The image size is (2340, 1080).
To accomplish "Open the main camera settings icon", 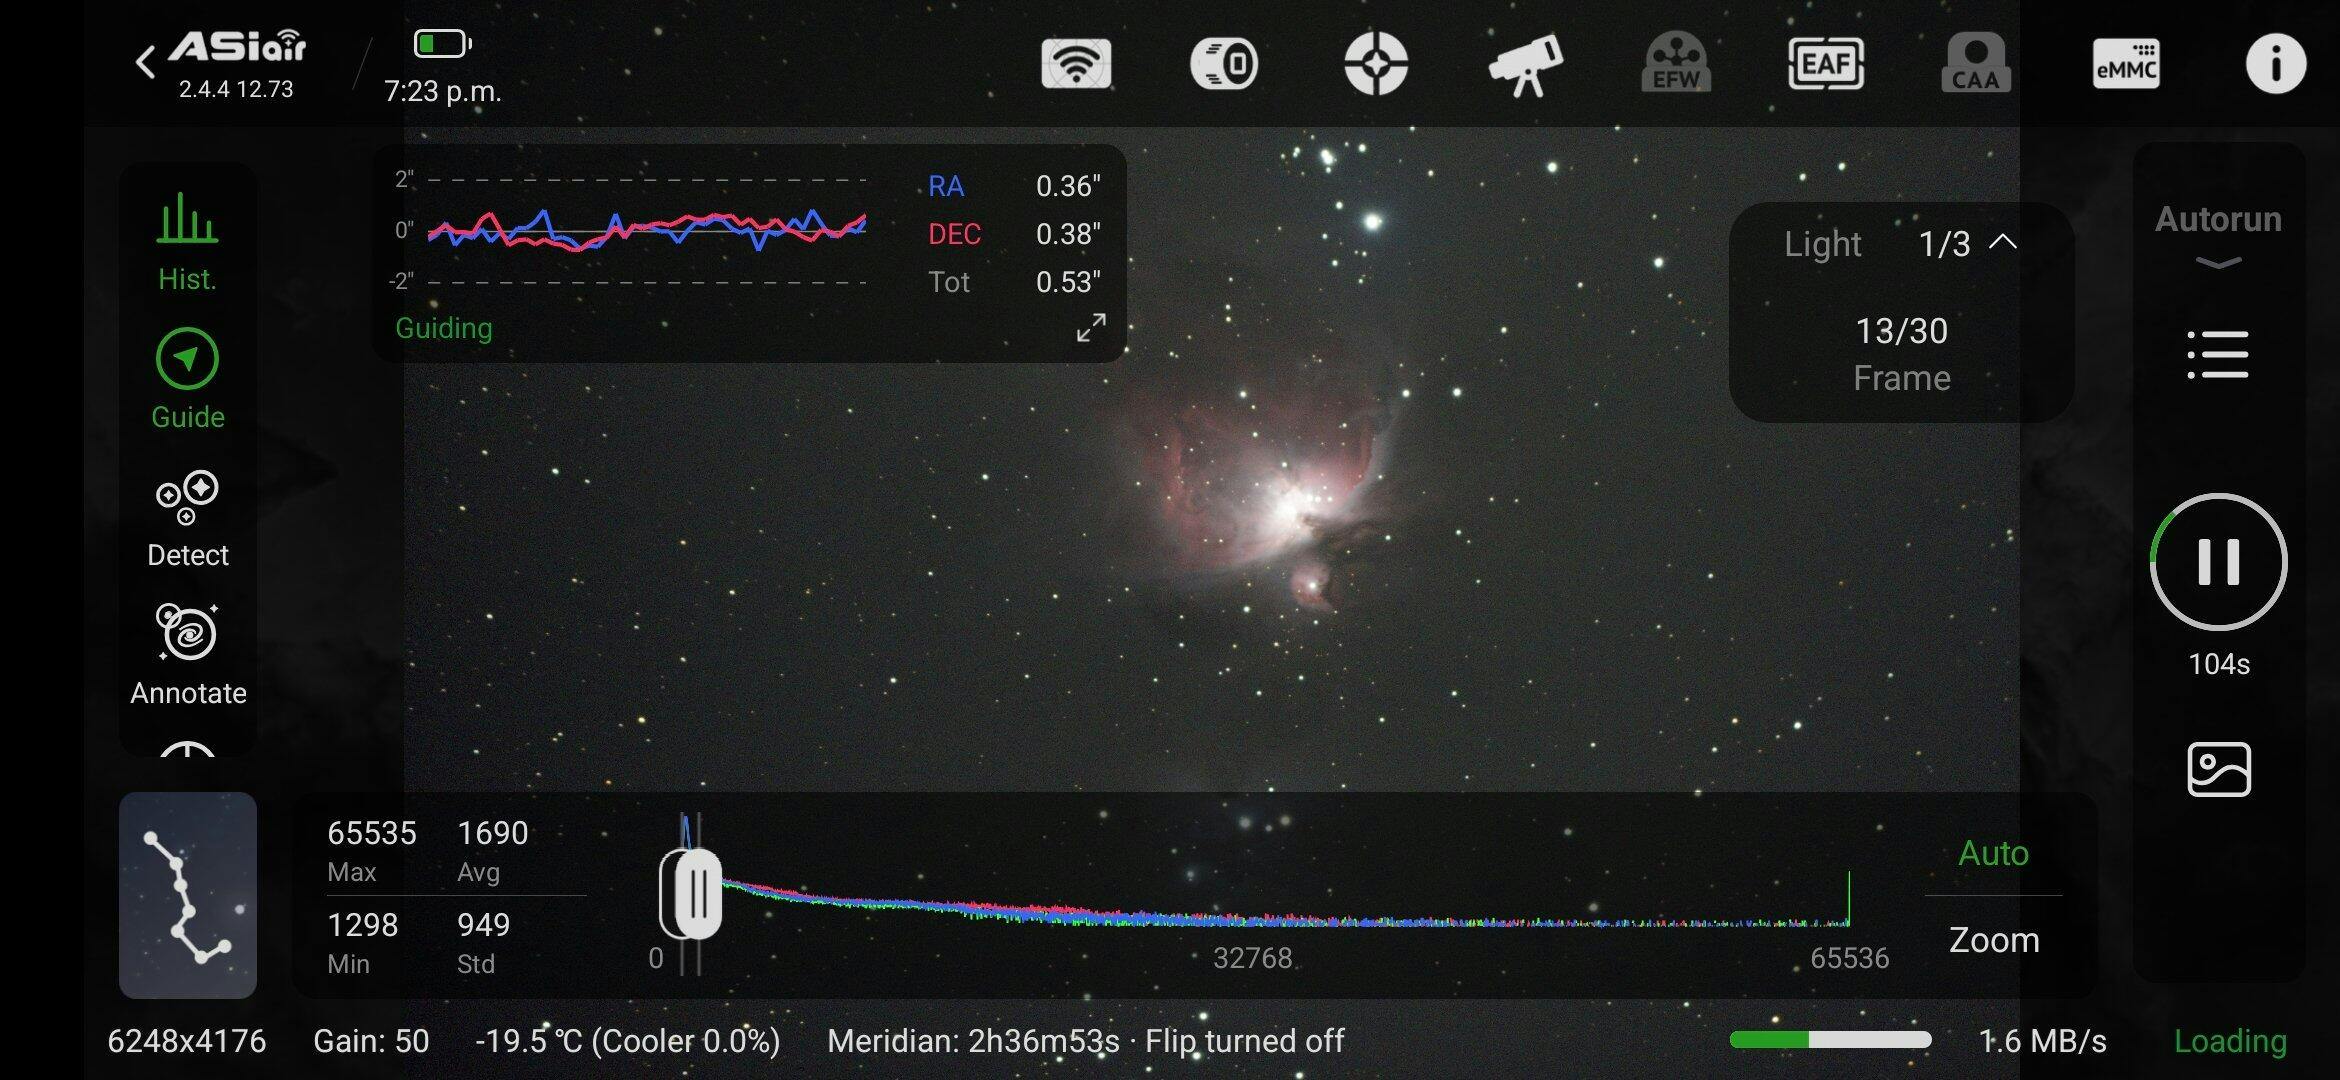I will pos(1224,64).
